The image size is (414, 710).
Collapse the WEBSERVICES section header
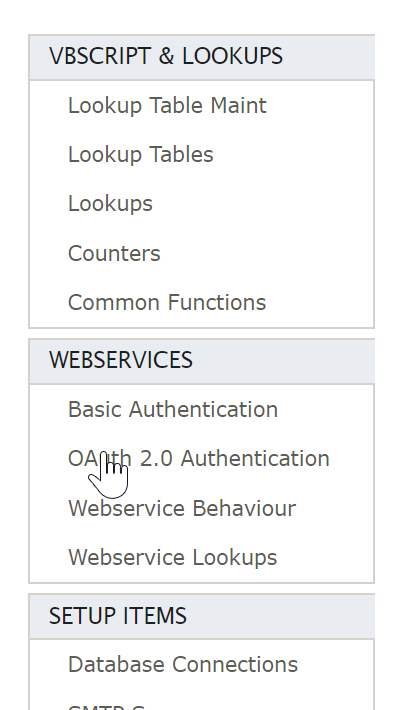pyautogui.click(x=202, y=361)
